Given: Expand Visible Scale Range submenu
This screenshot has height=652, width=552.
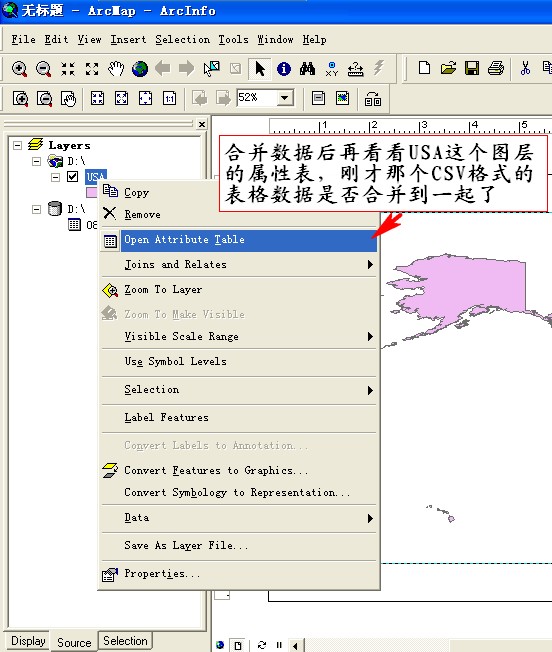Looking at the screenshot, I should (239, 336).
